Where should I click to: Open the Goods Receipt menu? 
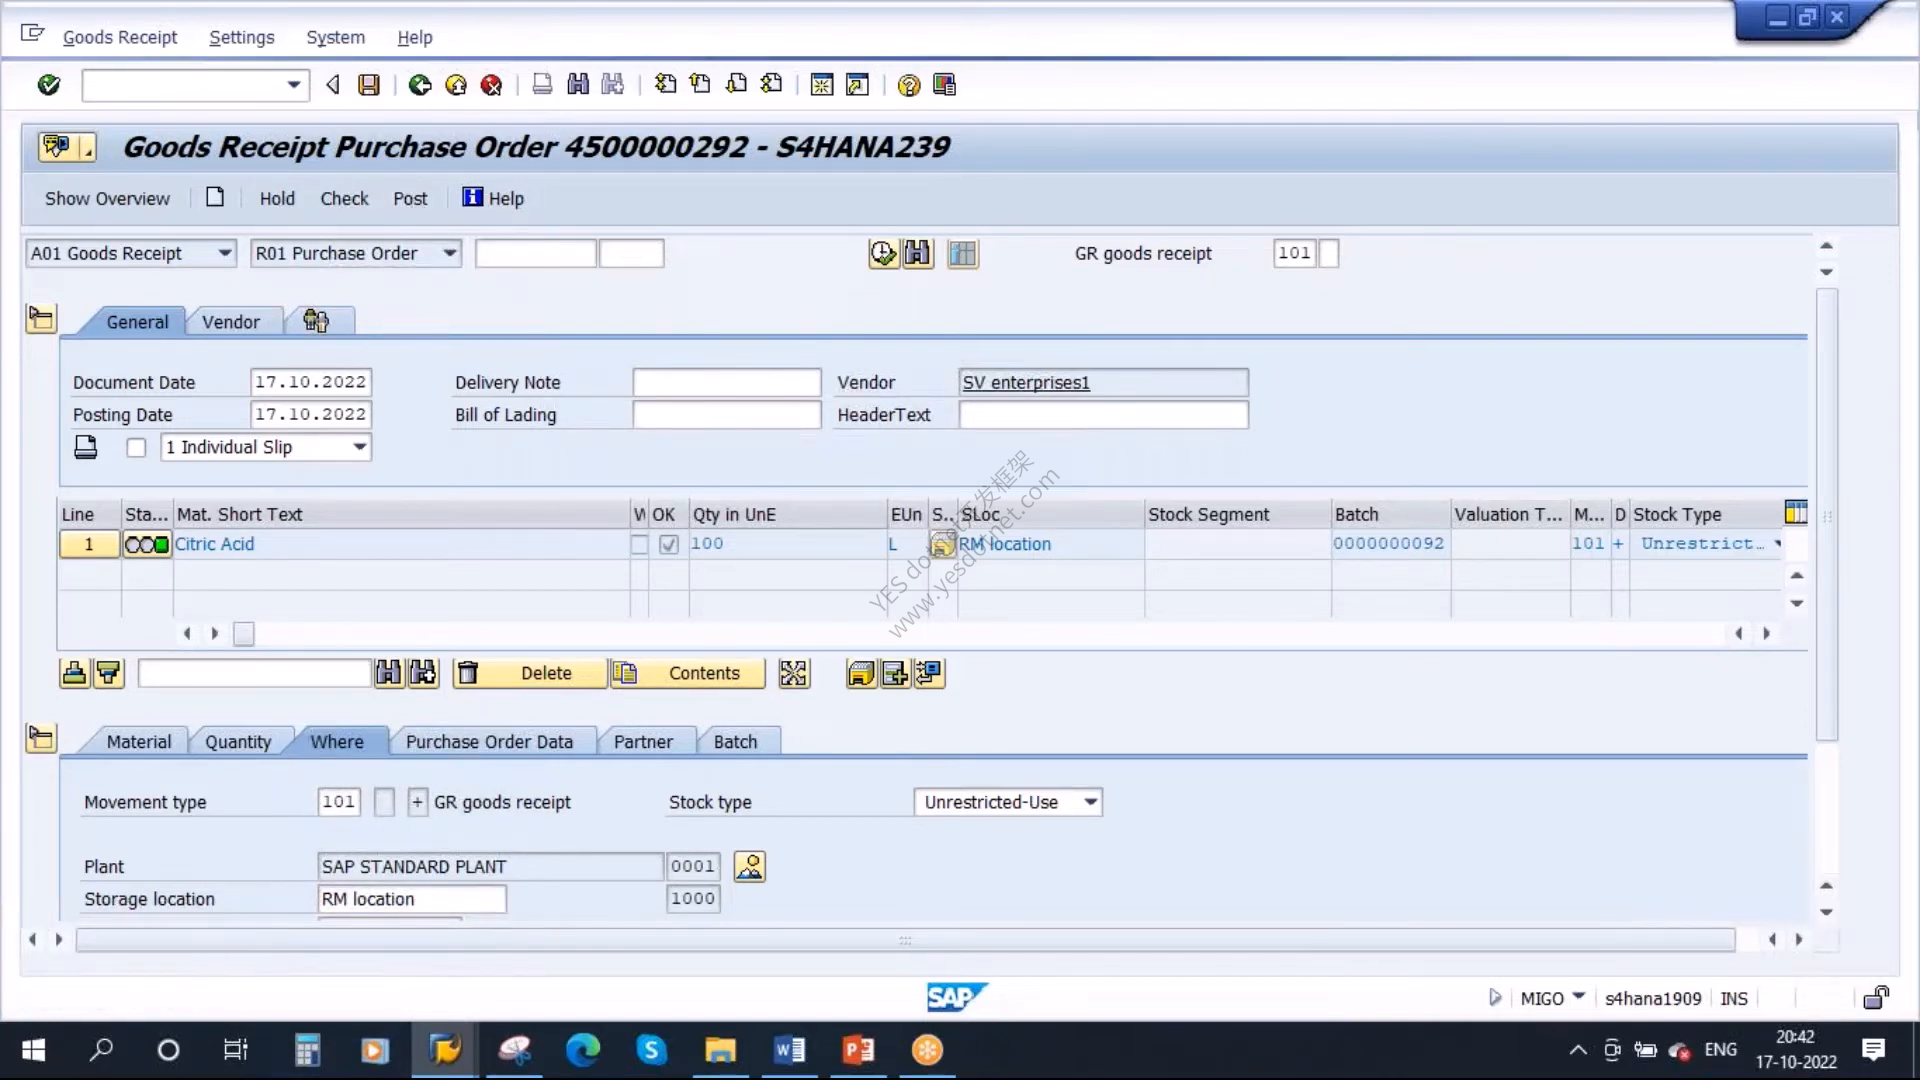tap(120, 37)
